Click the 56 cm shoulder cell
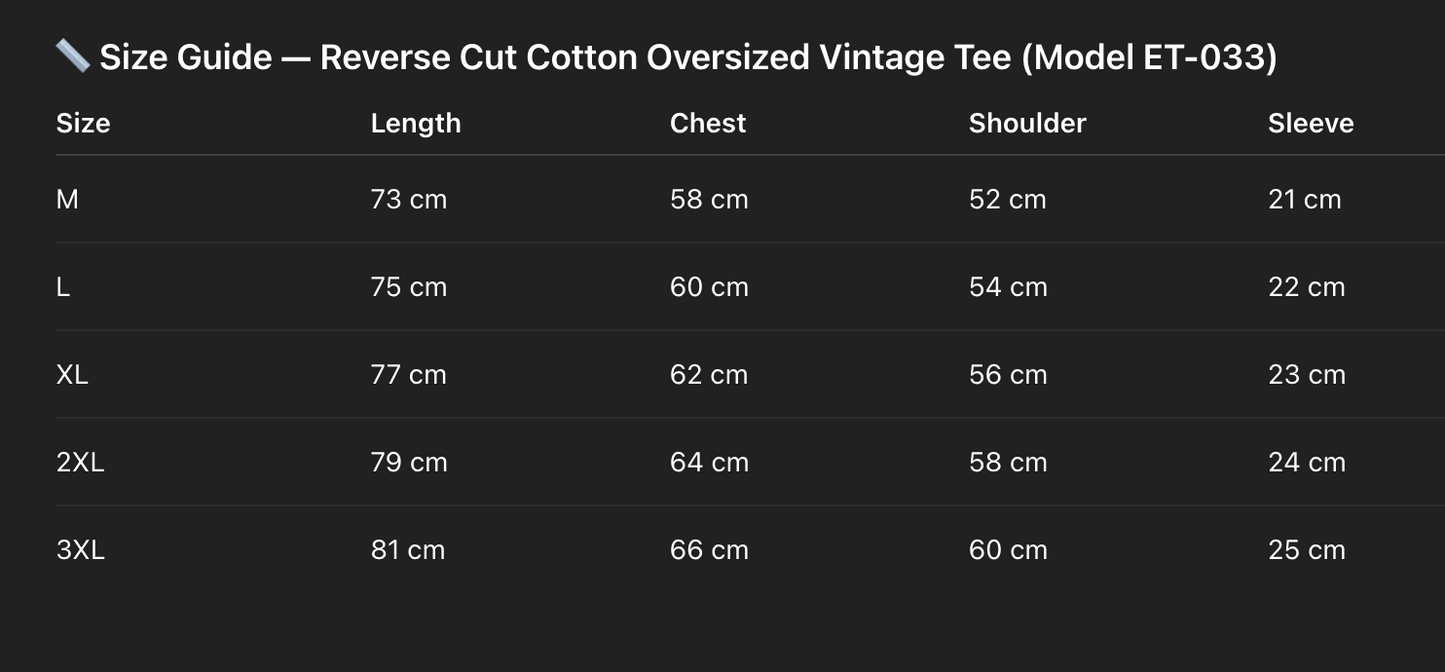The image size is (1445, 672). (x=1008, y=375)
